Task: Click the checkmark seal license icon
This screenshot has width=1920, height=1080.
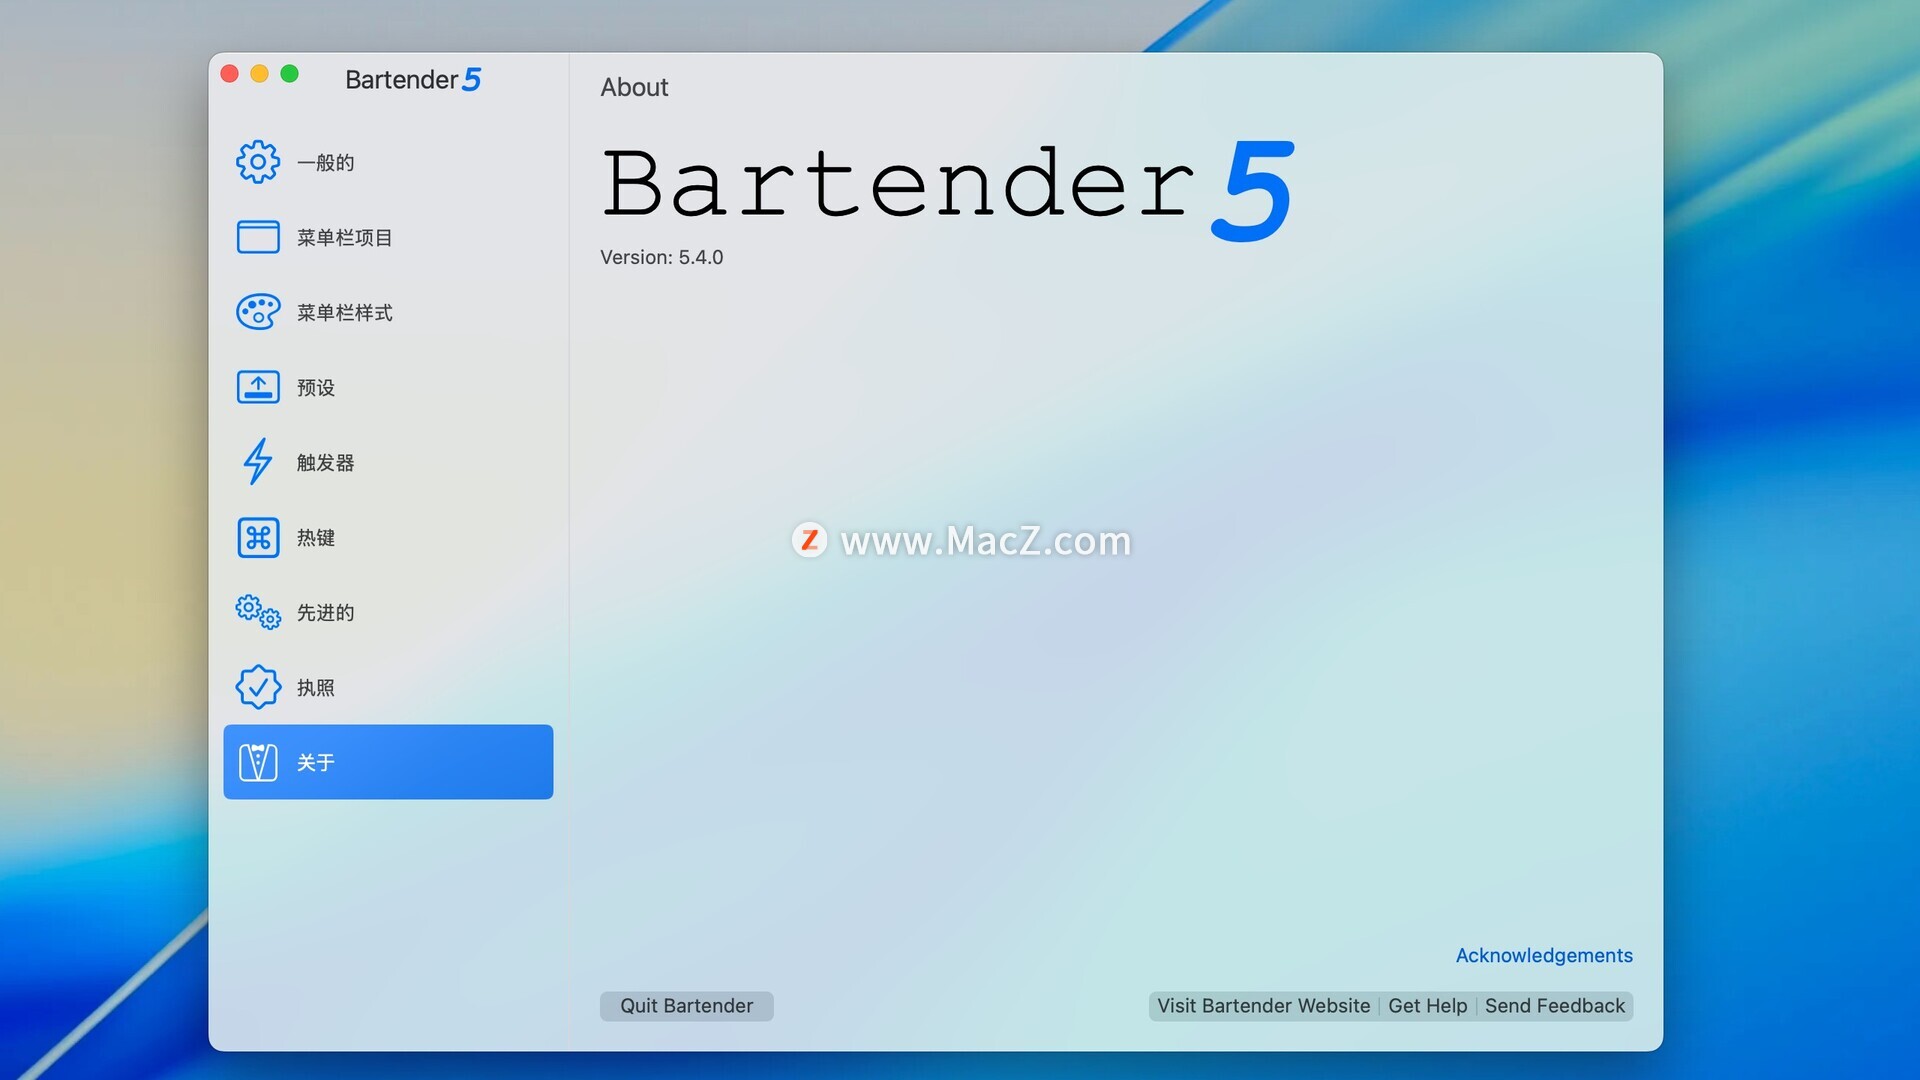Action: pos(258,687)
